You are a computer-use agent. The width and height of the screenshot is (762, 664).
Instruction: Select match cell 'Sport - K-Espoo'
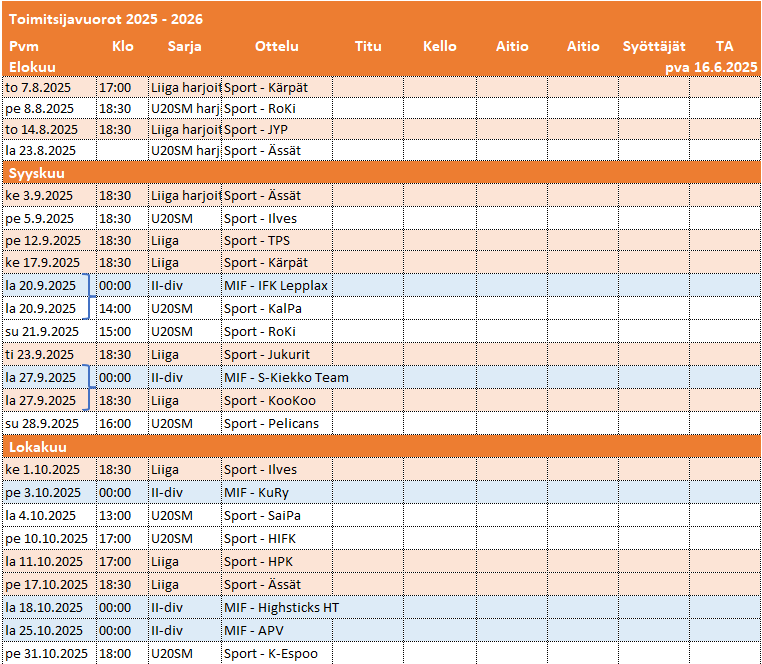pyautogui.click(x=277, y=653)
